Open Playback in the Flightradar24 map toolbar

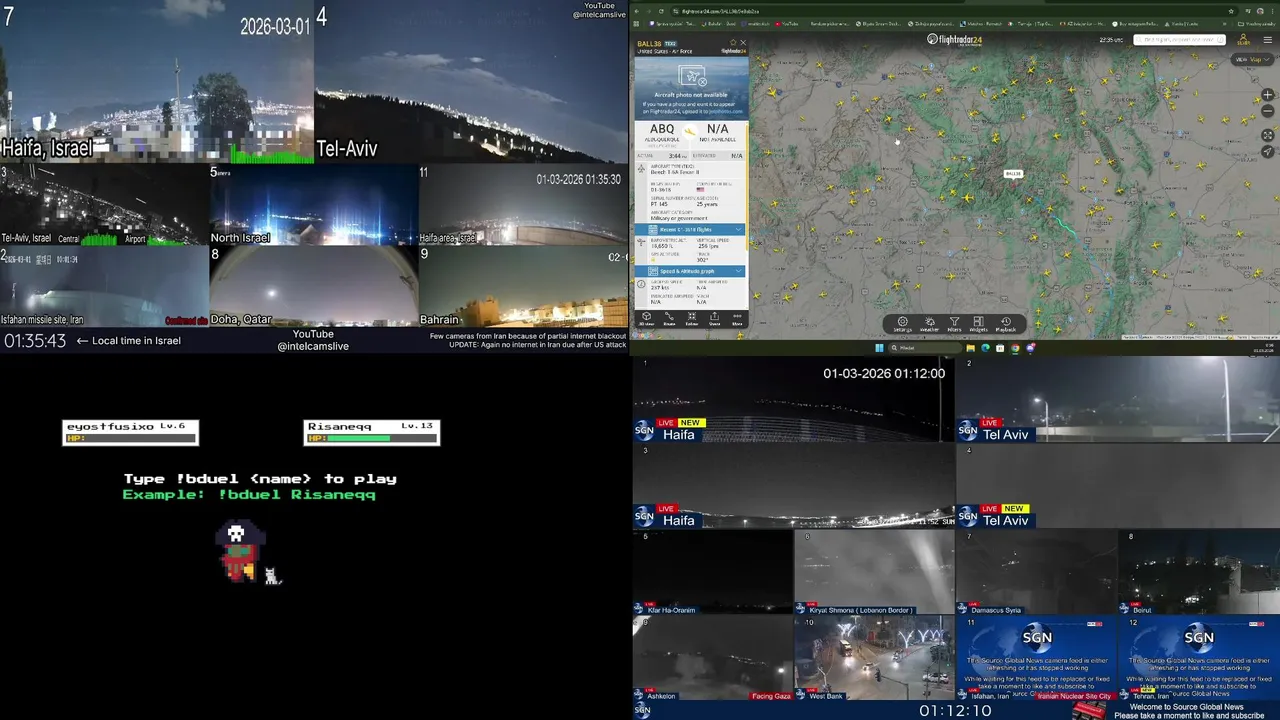1006,324
